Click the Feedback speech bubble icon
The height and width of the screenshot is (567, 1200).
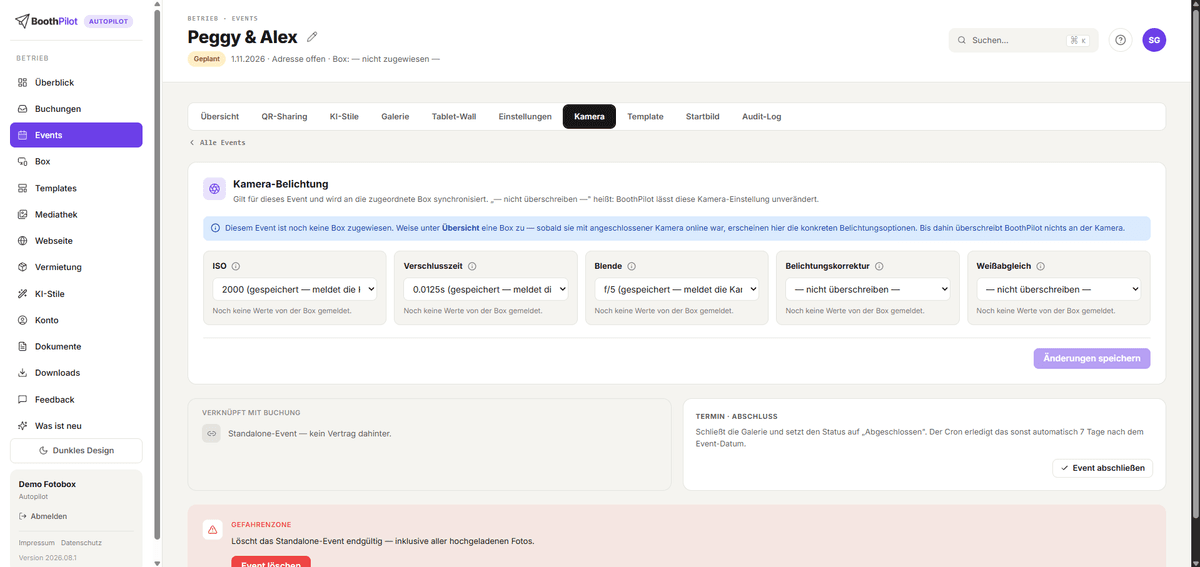click(23, 399)
